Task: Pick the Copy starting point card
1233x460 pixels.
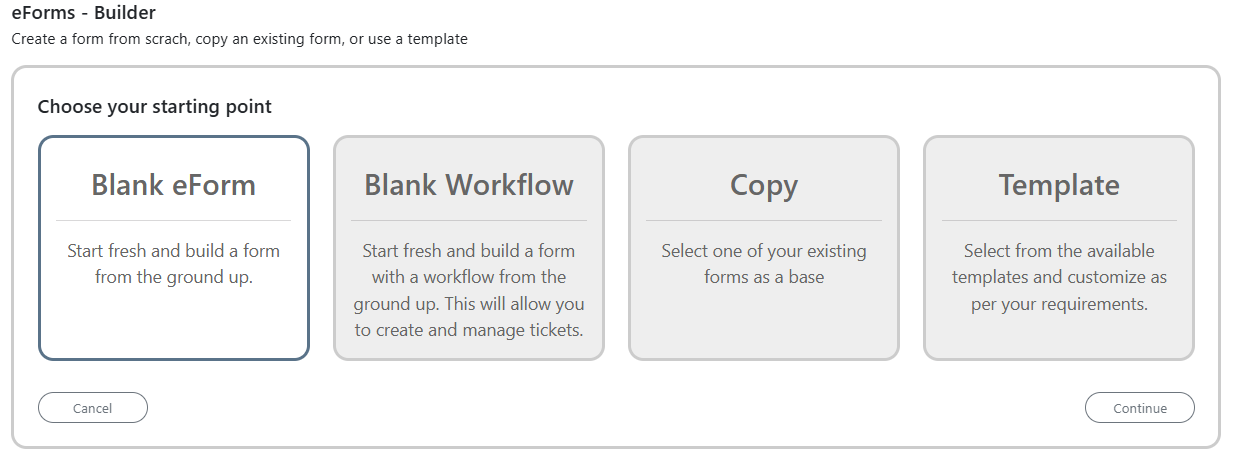Action: tap(764, 248)
